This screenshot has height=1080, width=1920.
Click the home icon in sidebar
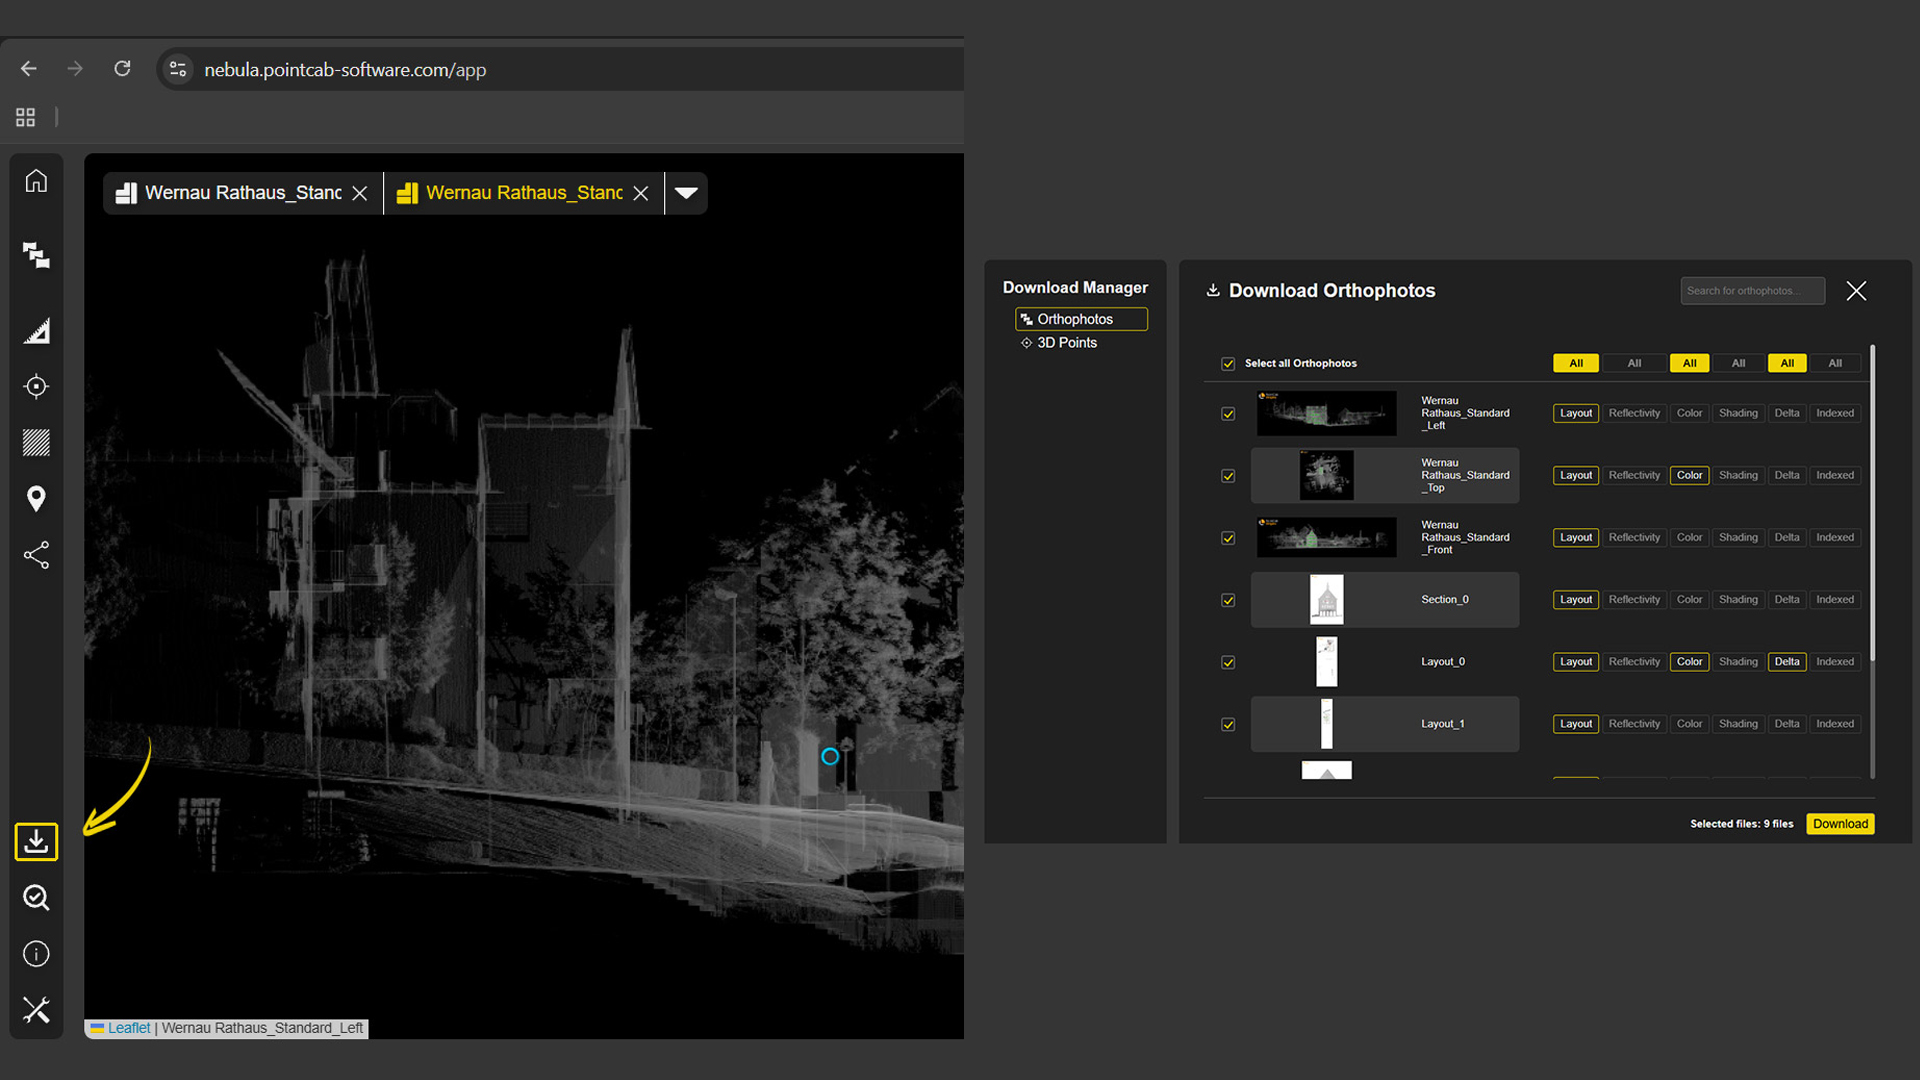coord(36,181)
